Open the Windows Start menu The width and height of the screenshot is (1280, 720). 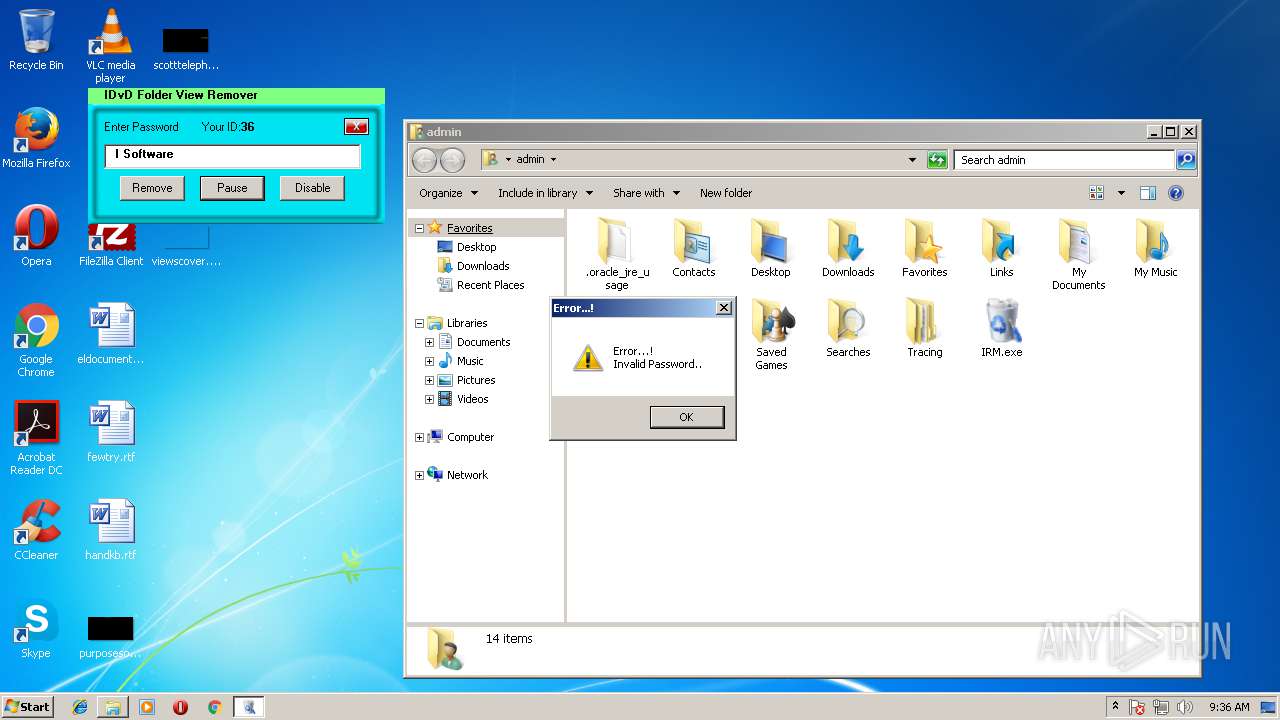tap(27, 706)
